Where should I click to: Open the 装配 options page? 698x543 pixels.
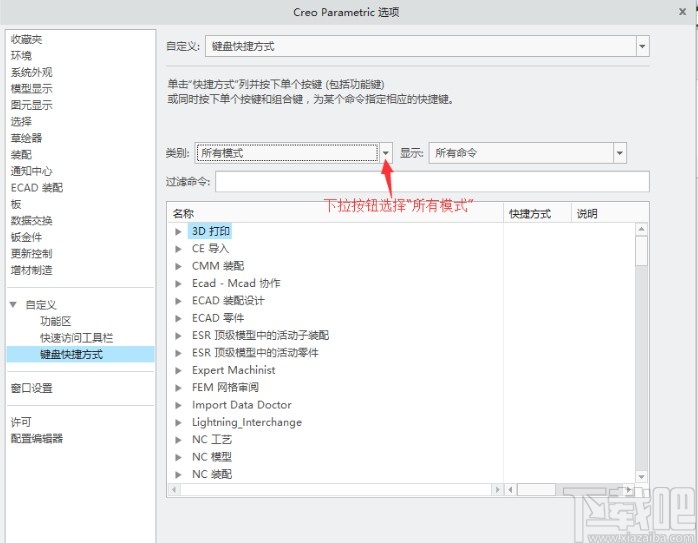point(21,154)
